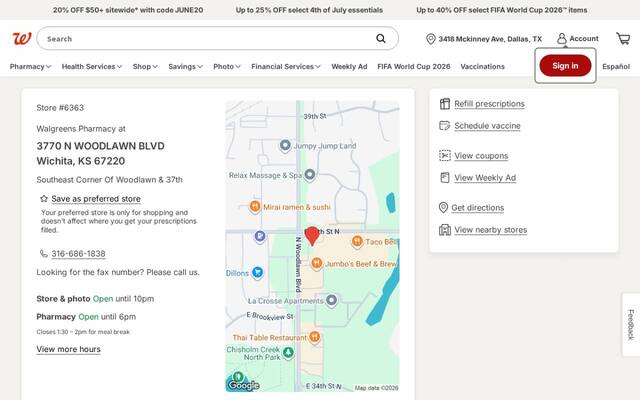
Task: Click the Account person icon
Action: coord(562,38)
